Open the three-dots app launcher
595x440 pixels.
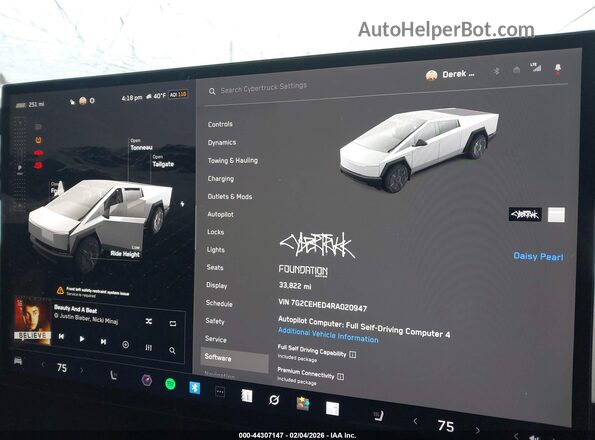tap(220, 391)
